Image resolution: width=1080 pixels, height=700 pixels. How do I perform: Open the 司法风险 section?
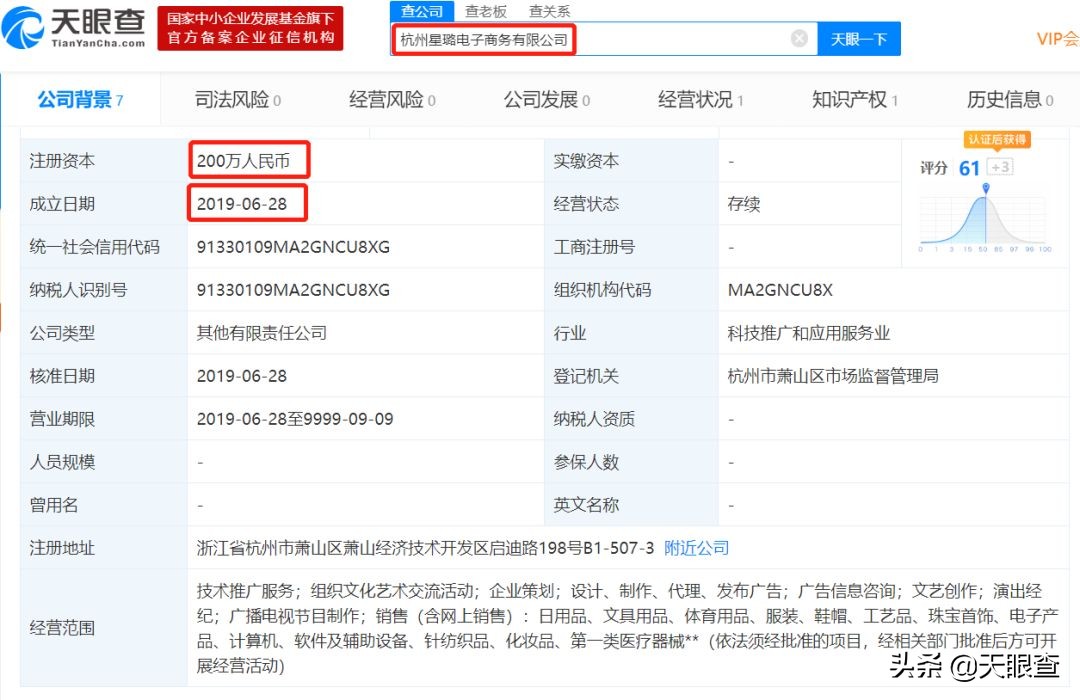coord(231,99)
